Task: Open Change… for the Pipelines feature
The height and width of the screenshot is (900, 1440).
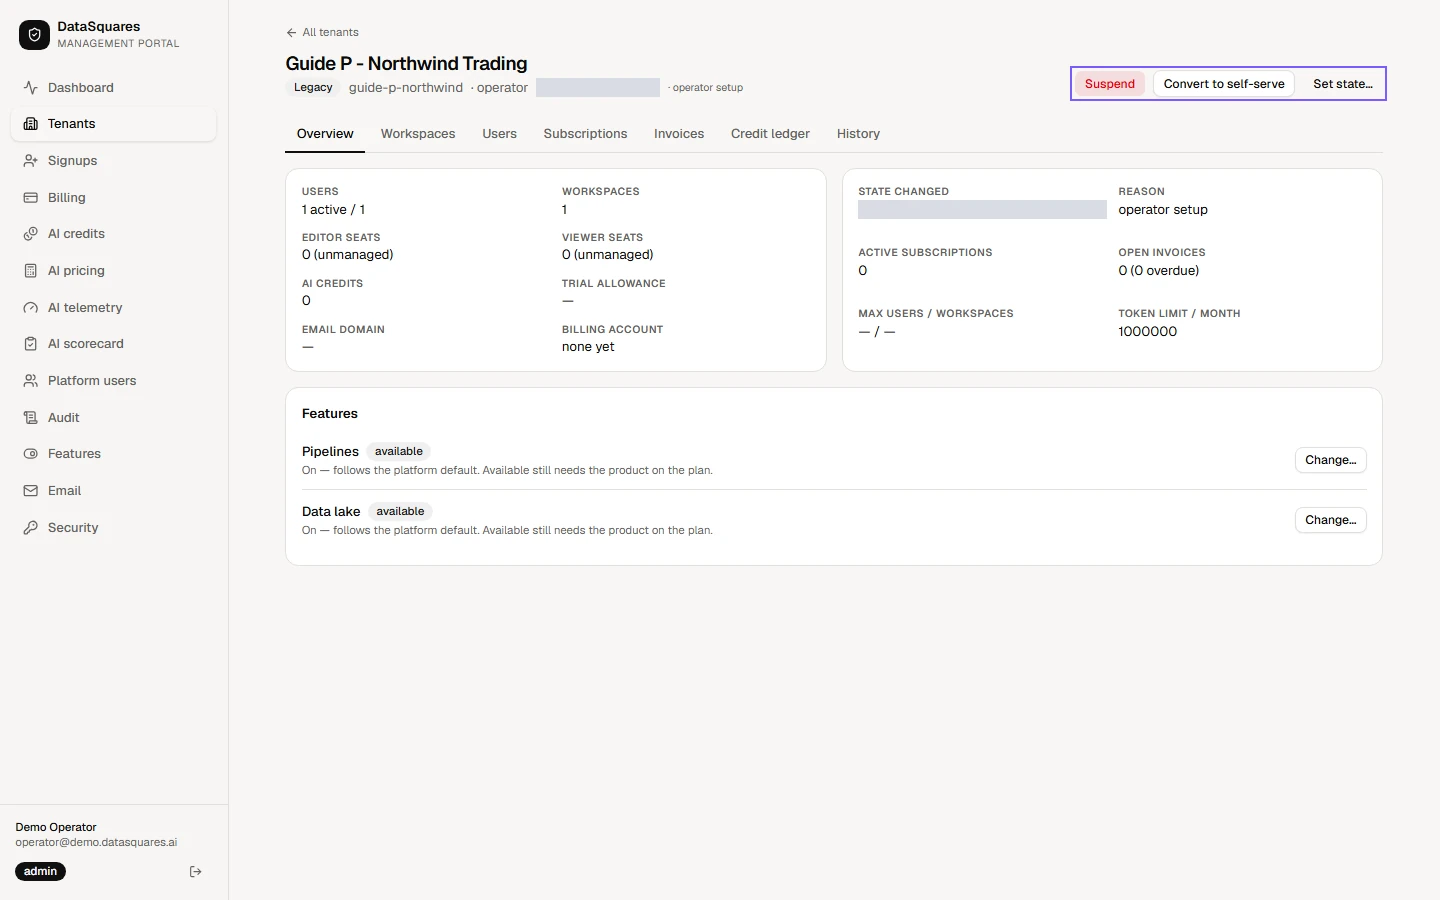Action: pyautogui.click(x=1331, y=460)
